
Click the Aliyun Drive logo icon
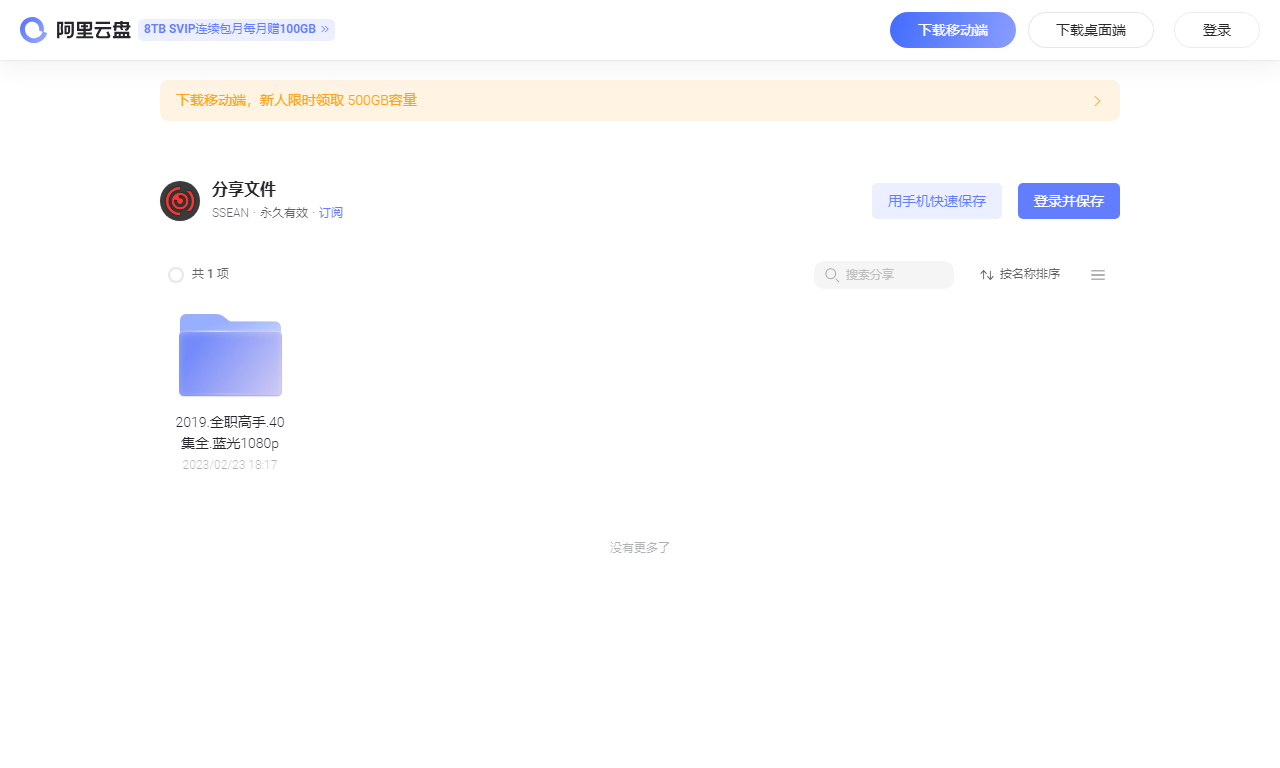click(x=34, y=30)
